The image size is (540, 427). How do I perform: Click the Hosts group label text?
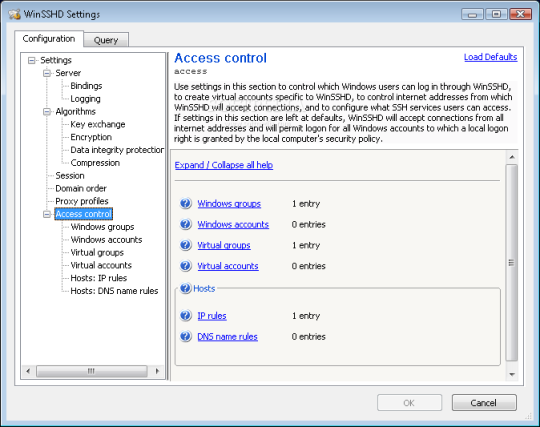tap(204, 289)
